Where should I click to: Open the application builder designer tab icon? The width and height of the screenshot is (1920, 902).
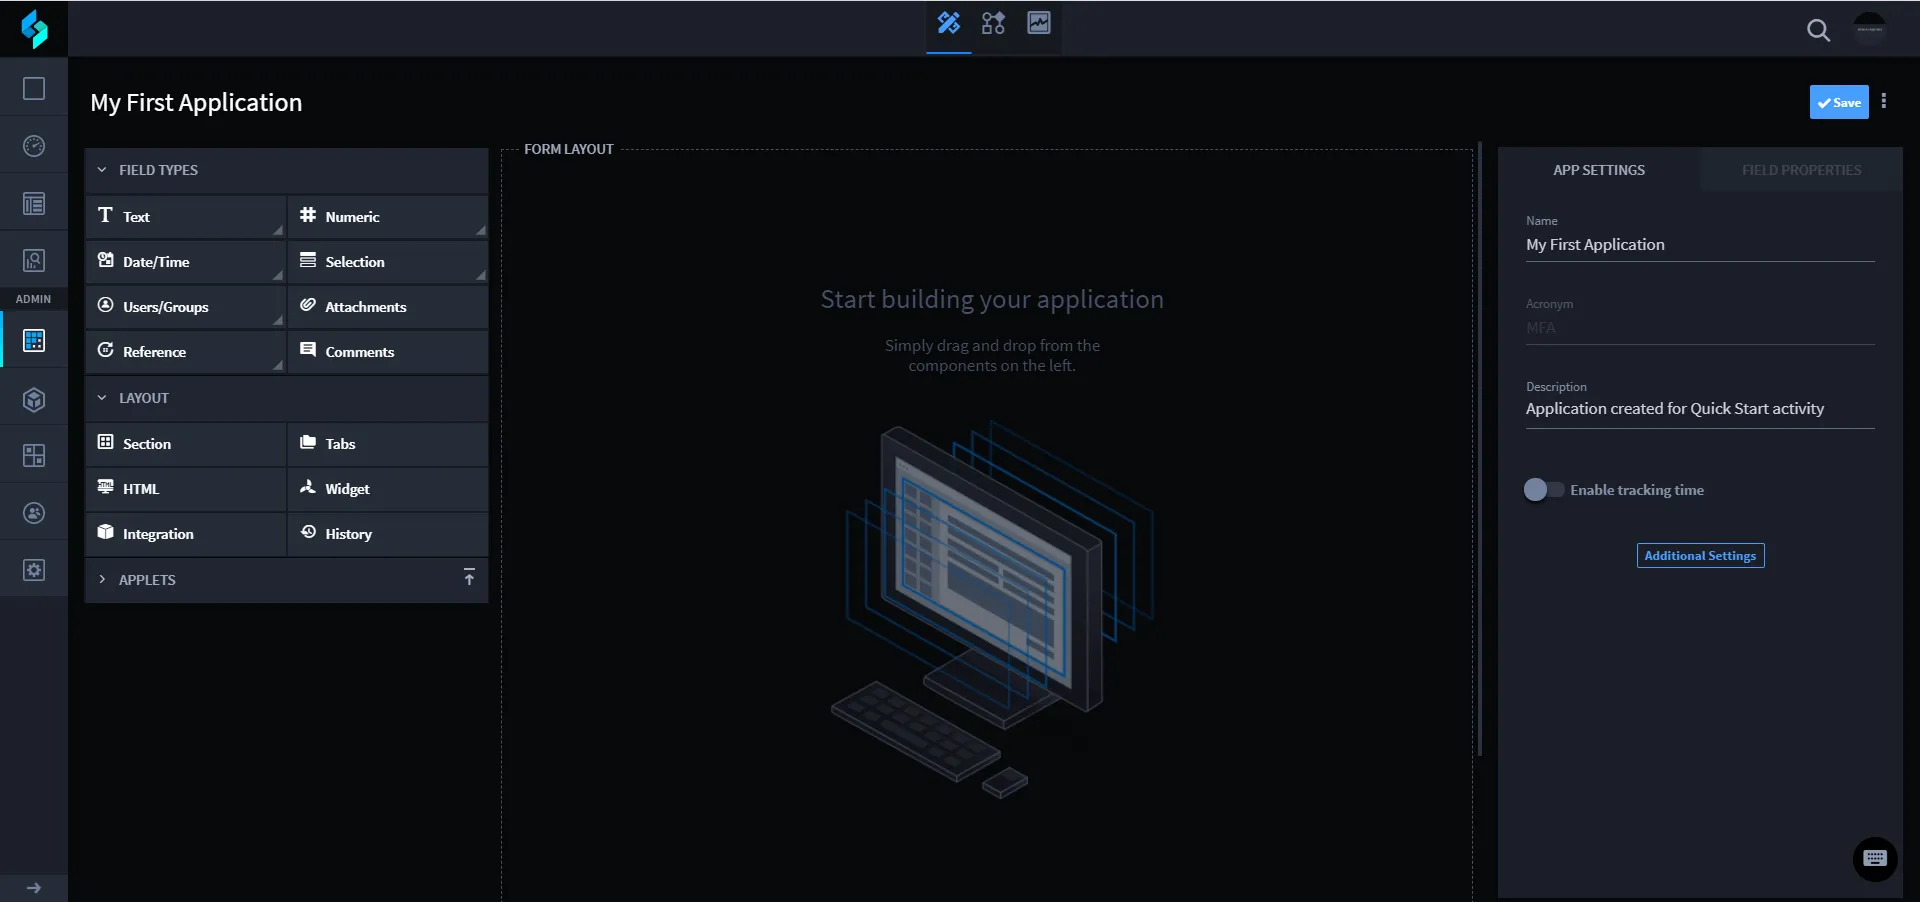pyautogui.click(x=948, y=23)
